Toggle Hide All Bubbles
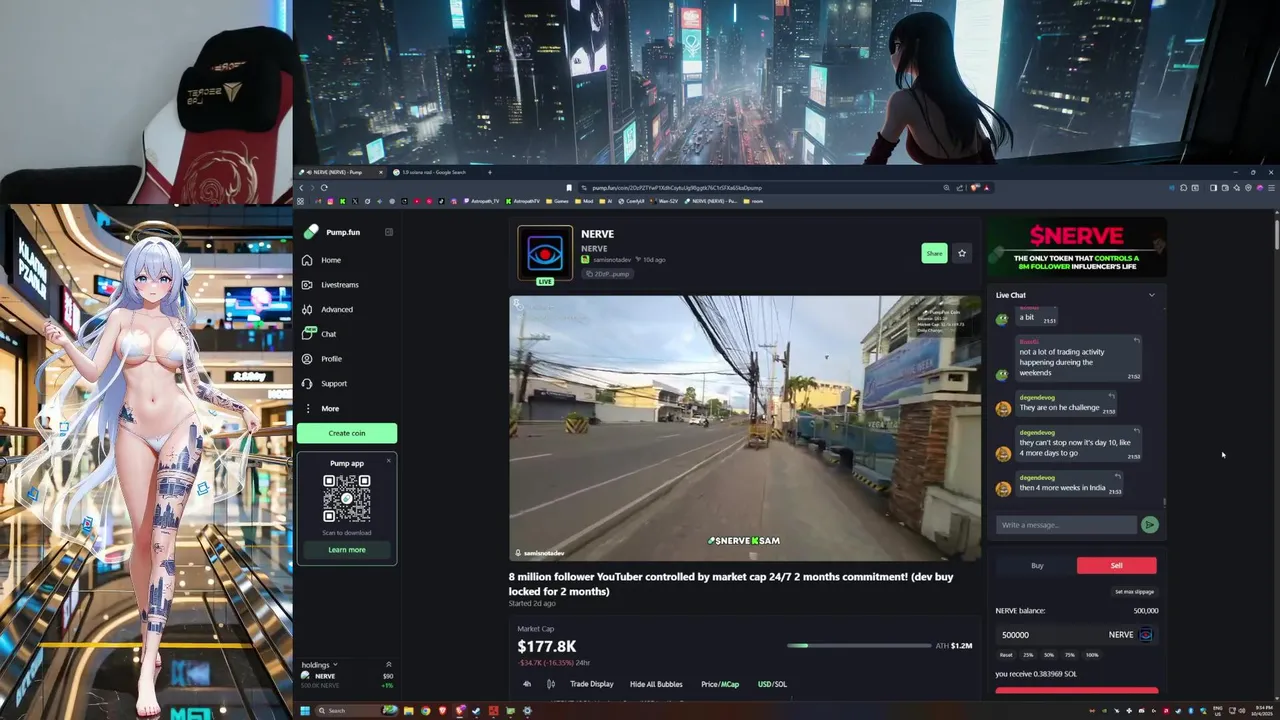 pos(656,684)
